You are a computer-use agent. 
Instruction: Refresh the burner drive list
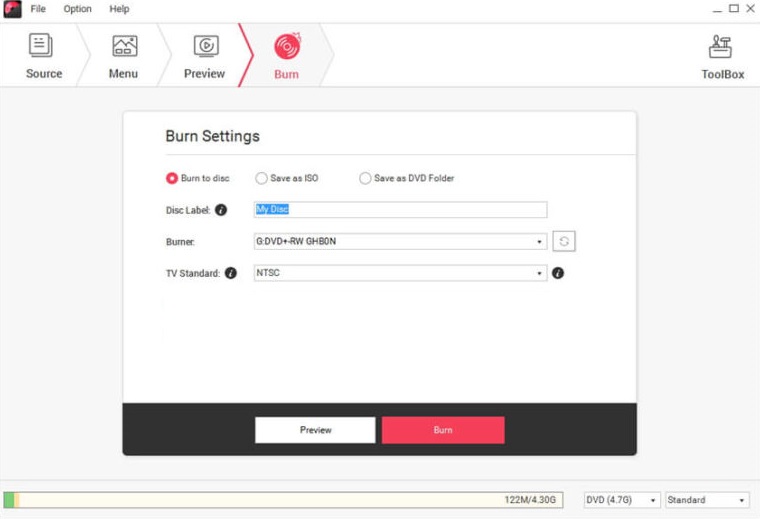pyautogui.click(x=564, y=241)
